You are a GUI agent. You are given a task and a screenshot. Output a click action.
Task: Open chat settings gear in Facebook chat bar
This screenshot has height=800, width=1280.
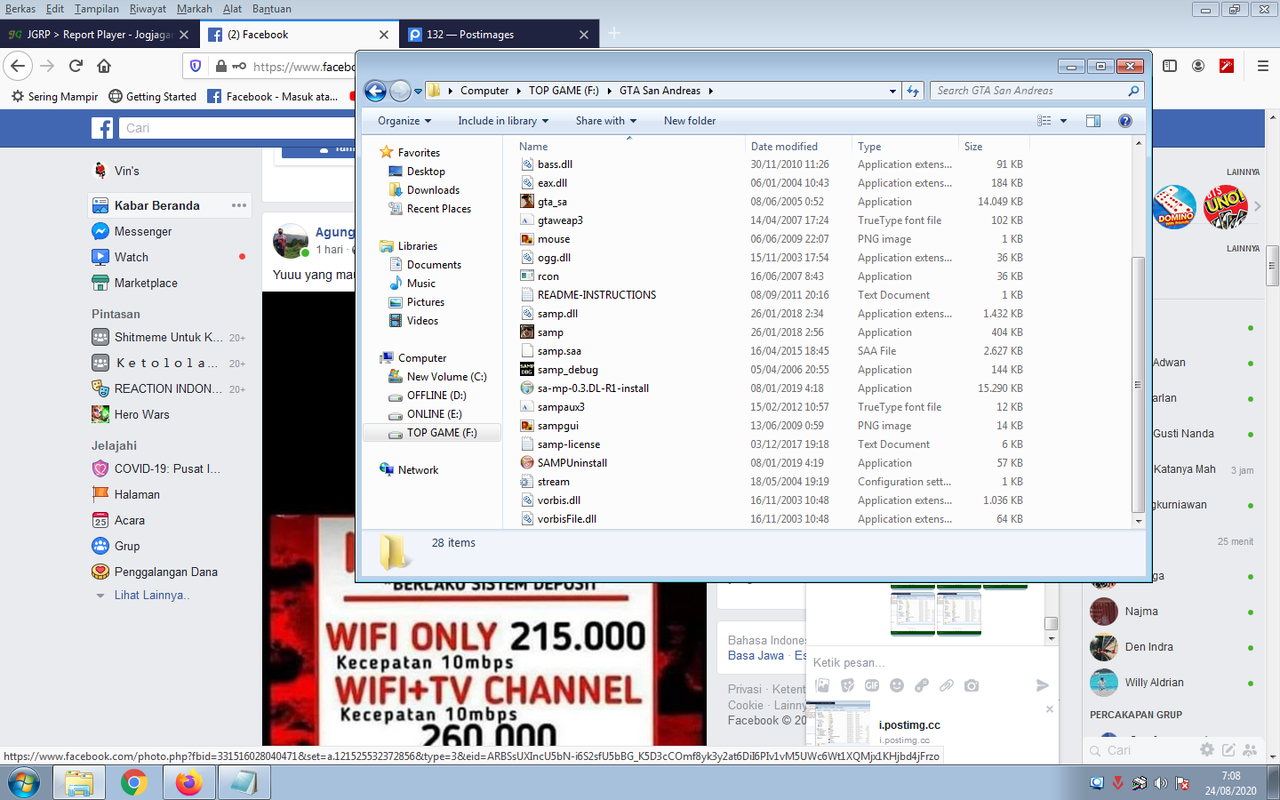pos(1207,749)
